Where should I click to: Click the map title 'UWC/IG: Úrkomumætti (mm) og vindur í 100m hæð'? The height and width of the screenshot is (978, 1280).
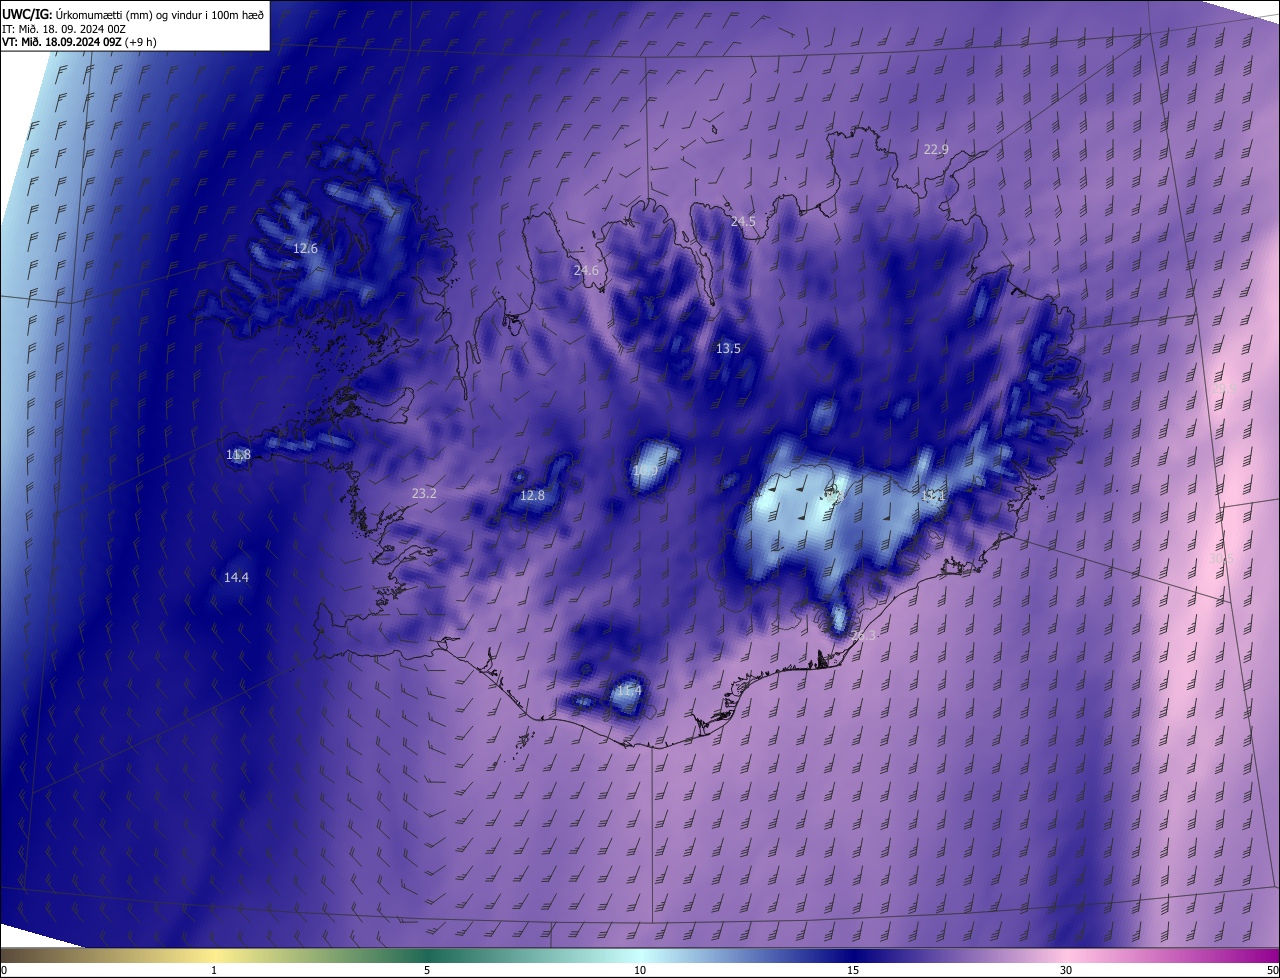133,13
